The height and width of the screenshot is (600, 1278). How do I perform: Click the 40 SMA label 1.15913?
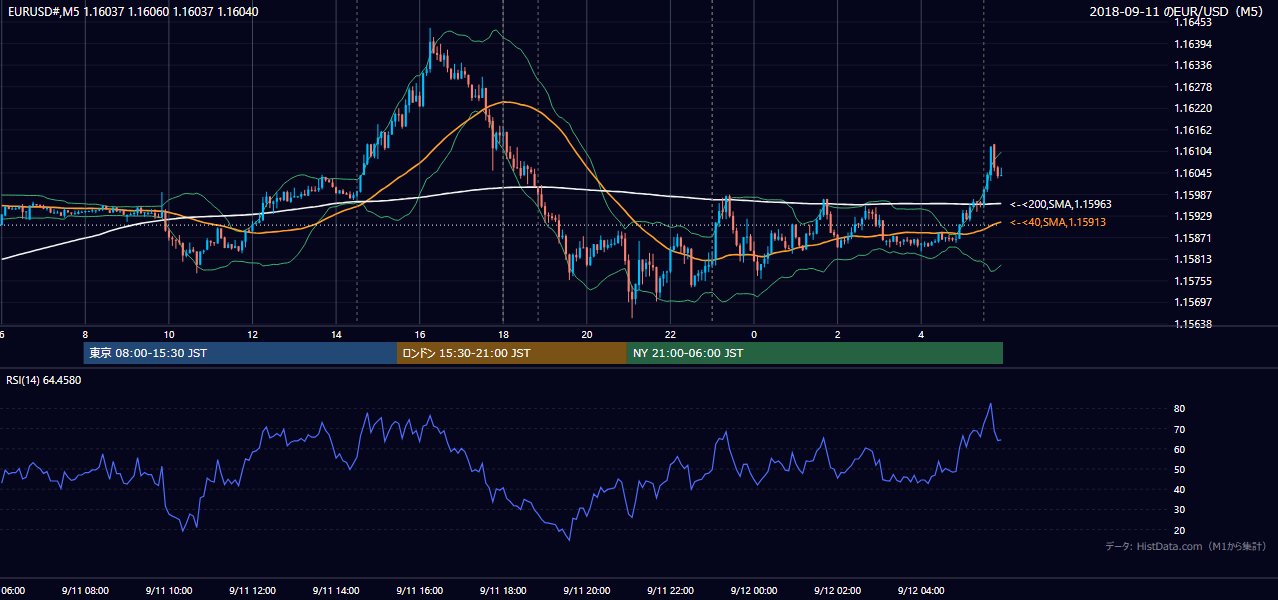(1058, 222)
